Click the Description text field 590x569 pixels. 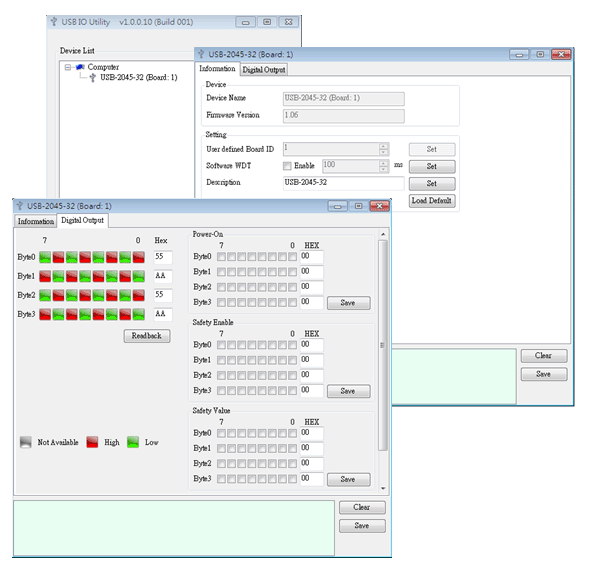(x=344, y=183)
